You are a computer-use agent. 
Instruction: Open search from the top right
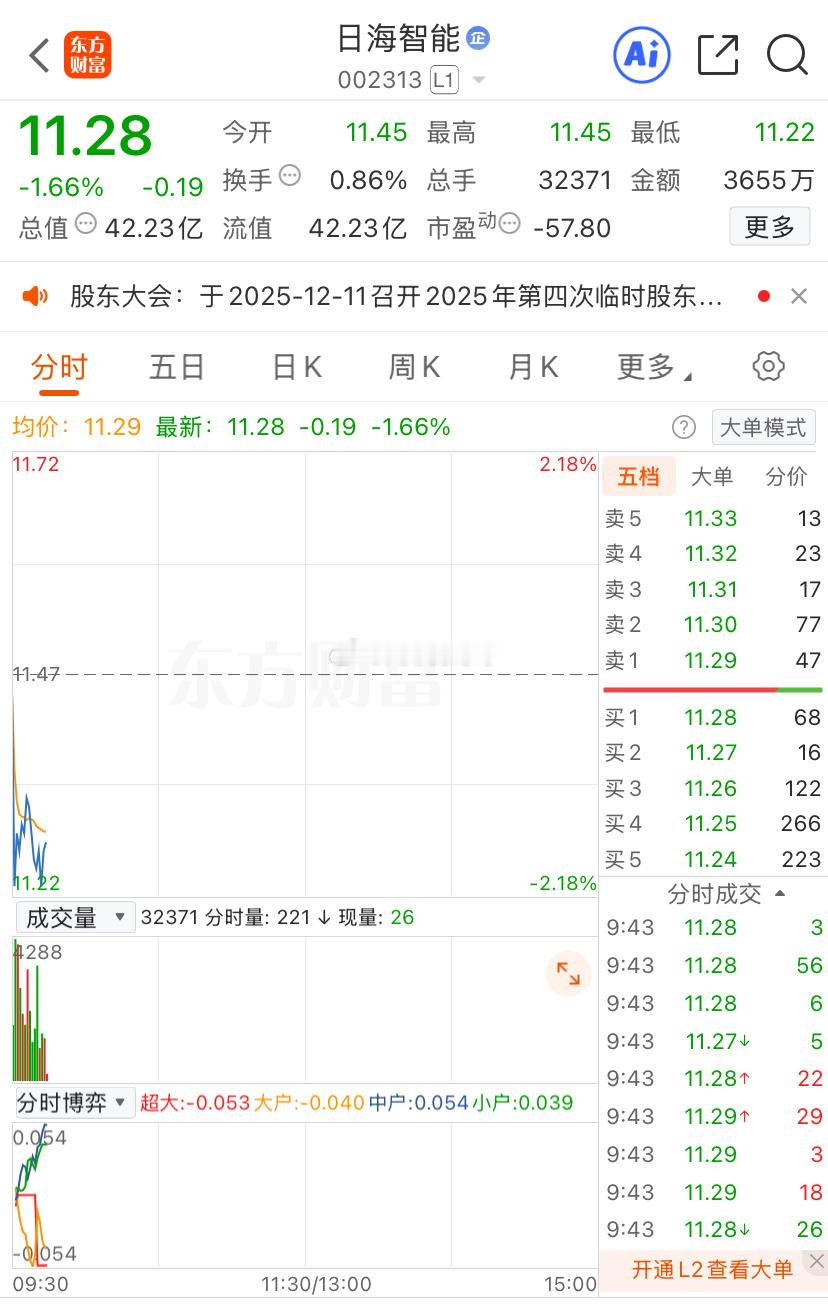pyautogui.click(x=788, y=55)
